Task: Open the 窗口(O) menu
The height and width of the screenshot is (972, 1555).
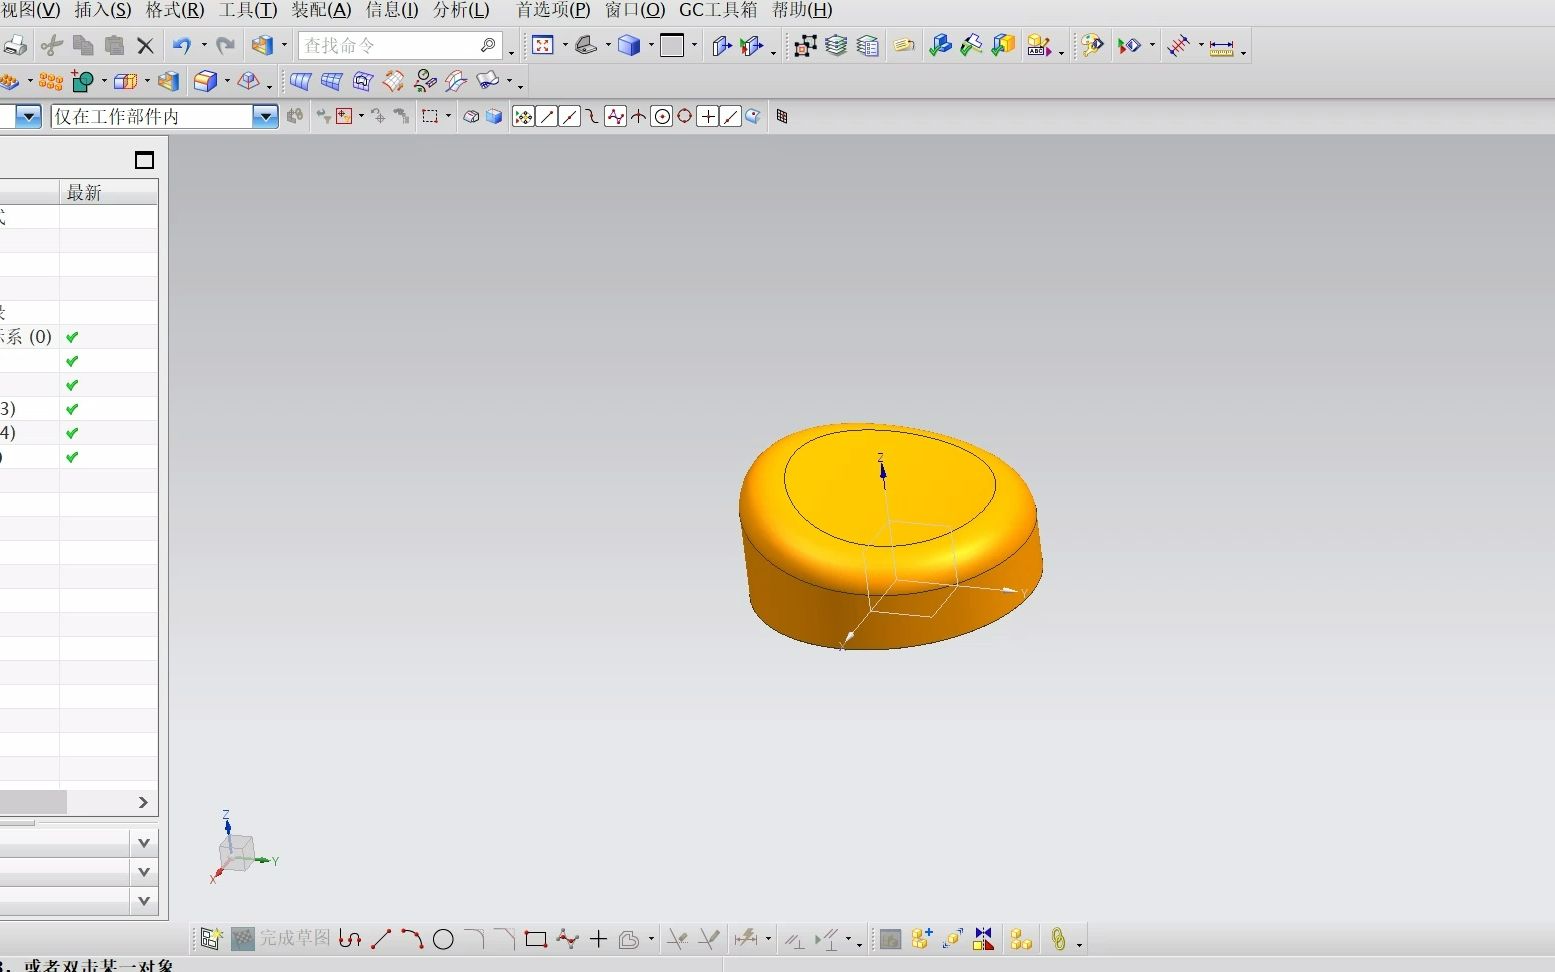Action: point(635,10)
